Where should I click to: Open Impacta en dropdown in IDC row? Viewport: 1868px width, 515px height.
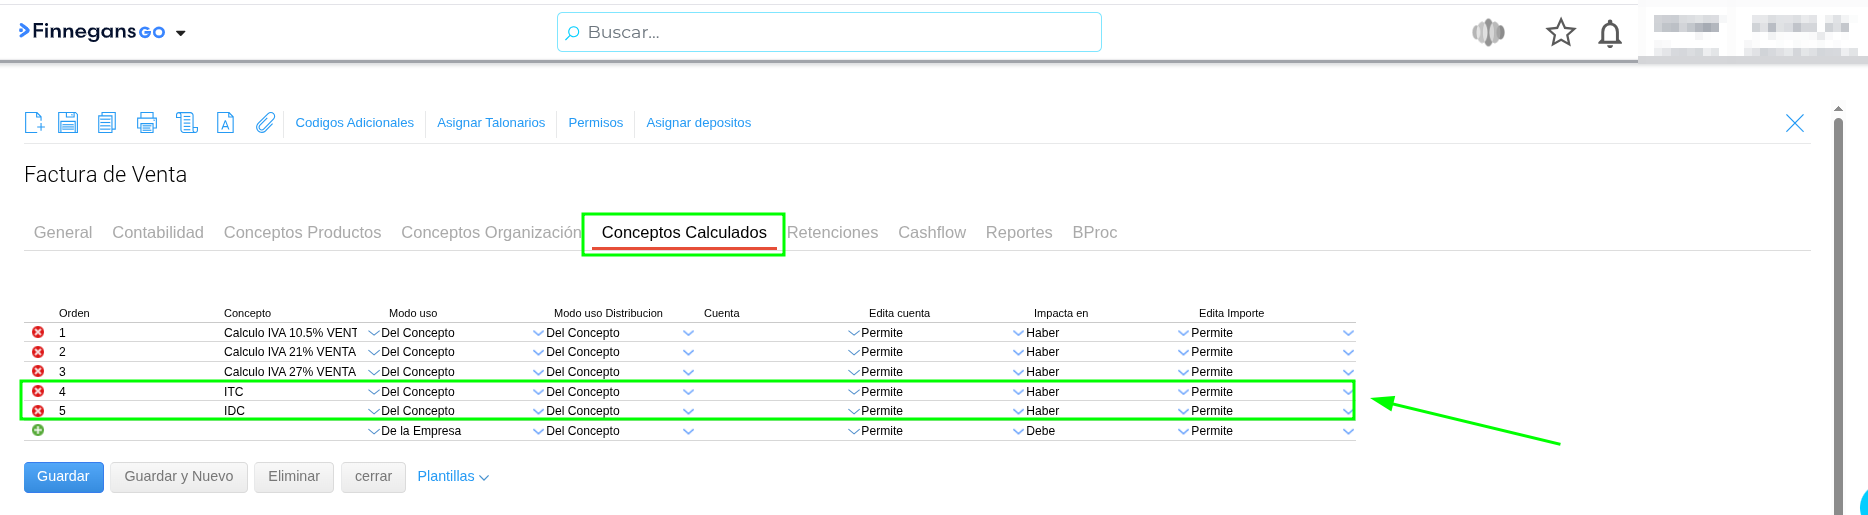coord(1183,411)
